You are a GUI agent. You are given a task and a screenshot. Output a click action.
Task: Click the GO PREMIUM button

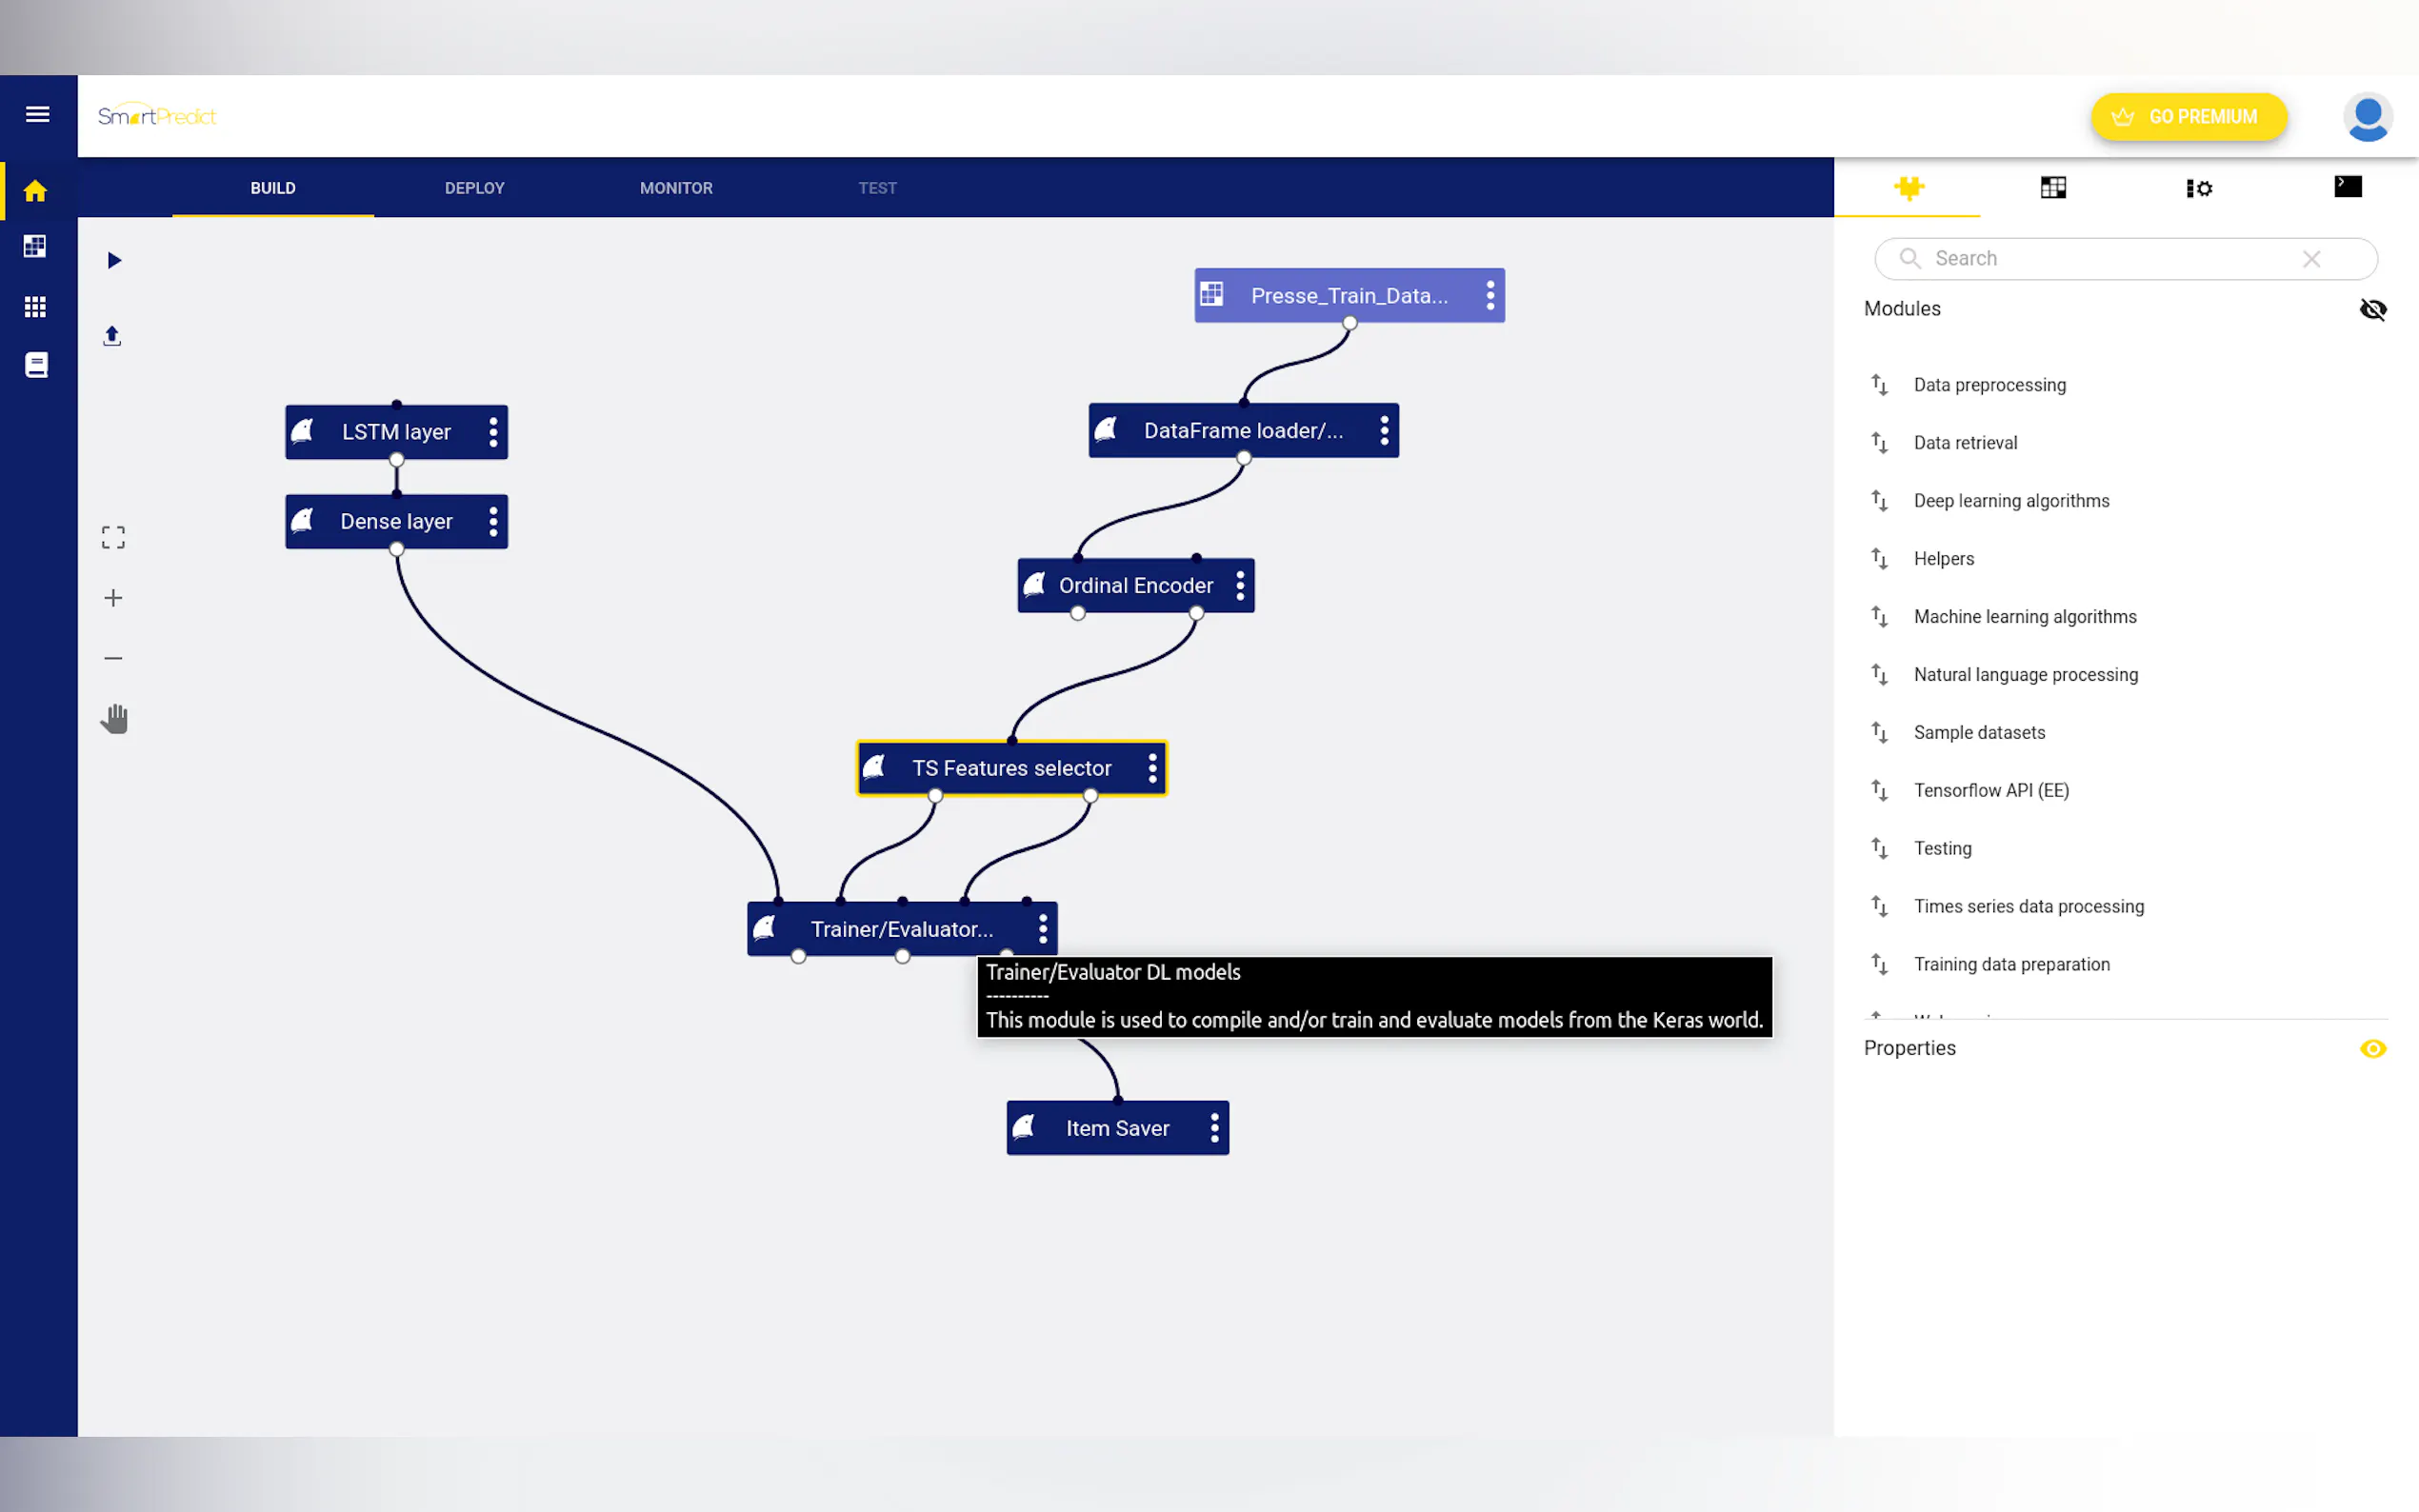[x=2188, y=117]
